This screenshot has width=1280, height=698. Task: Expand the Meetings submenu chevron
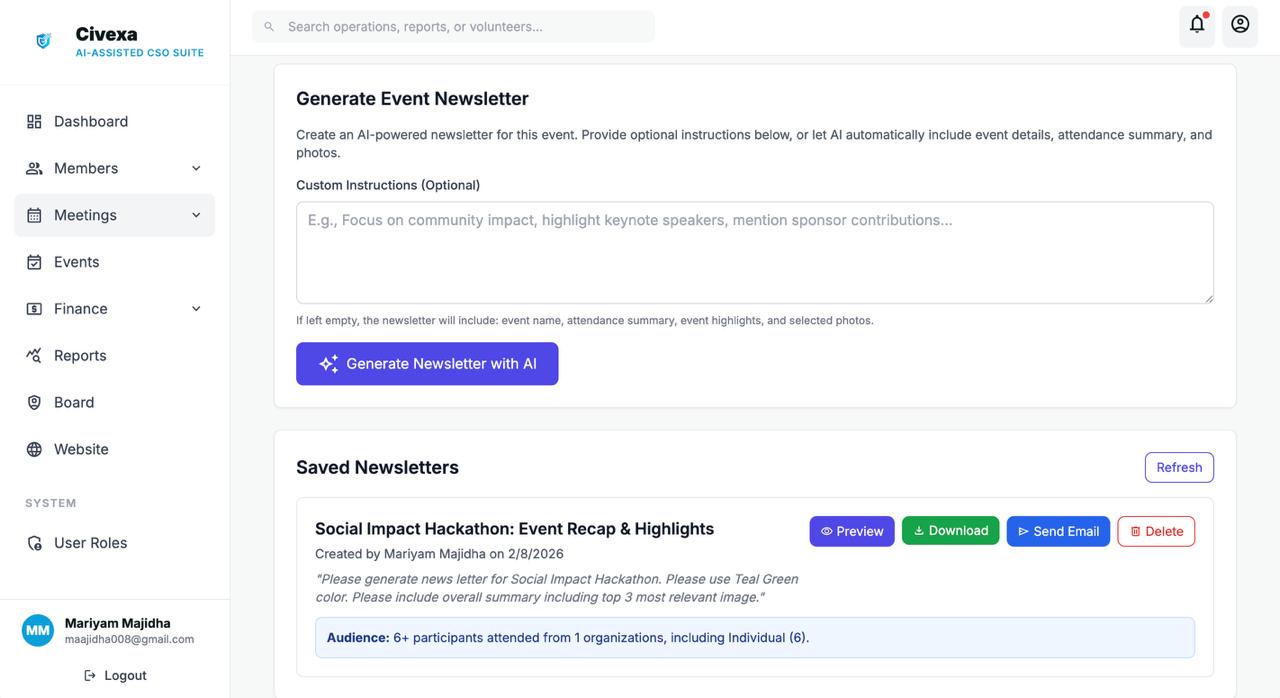pyautogui.click(x=196, y=215)
